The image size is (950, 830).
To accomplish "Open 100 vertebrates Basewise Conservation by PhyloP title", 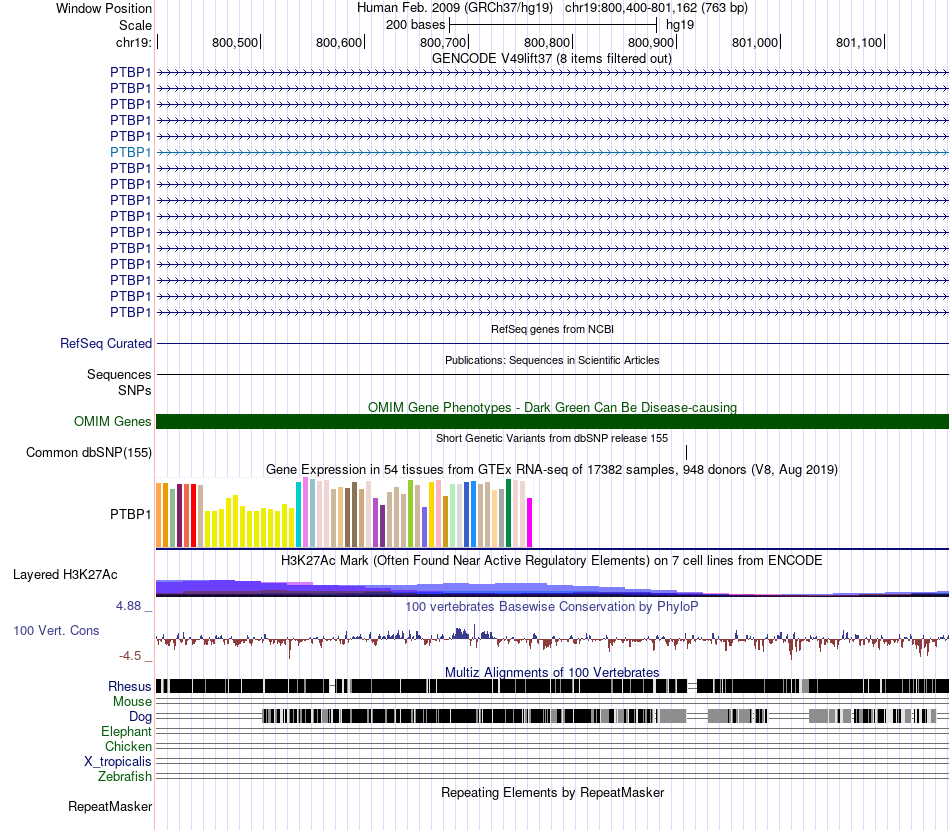I will (x=552, y=606).
